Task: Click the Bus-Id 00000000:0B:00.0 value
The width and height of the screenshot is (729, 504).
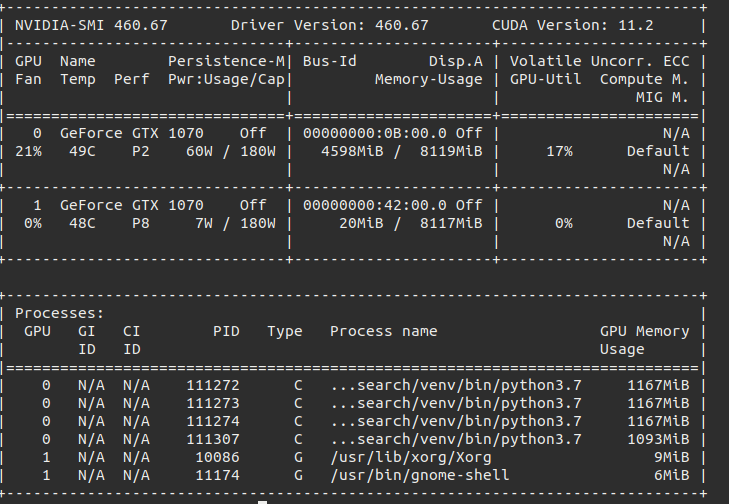Action: [375, 133]
